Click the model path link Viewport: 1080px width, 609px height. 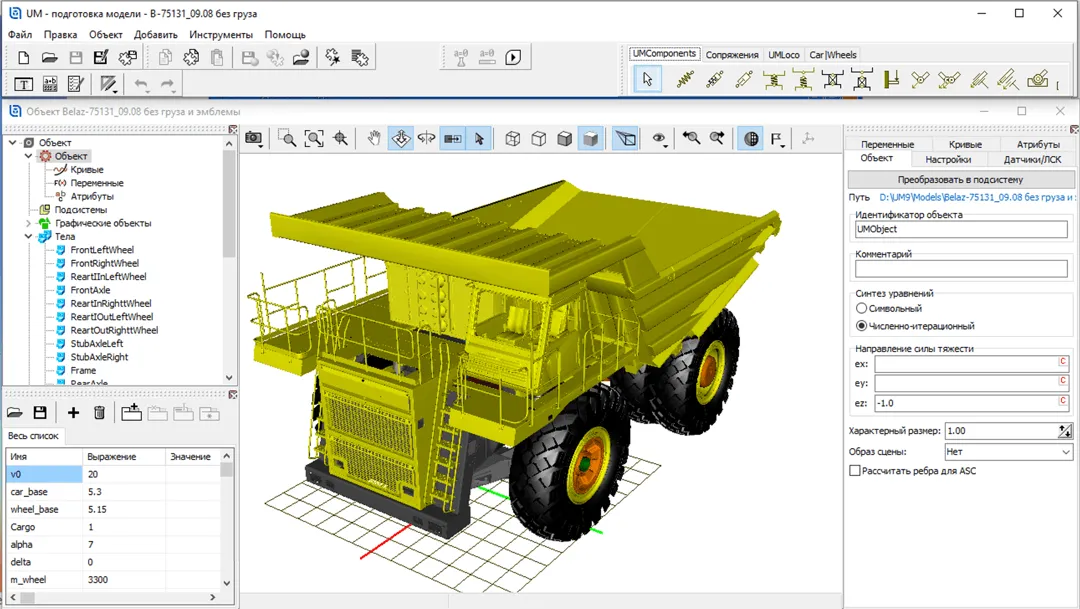[x=976, y=197]
